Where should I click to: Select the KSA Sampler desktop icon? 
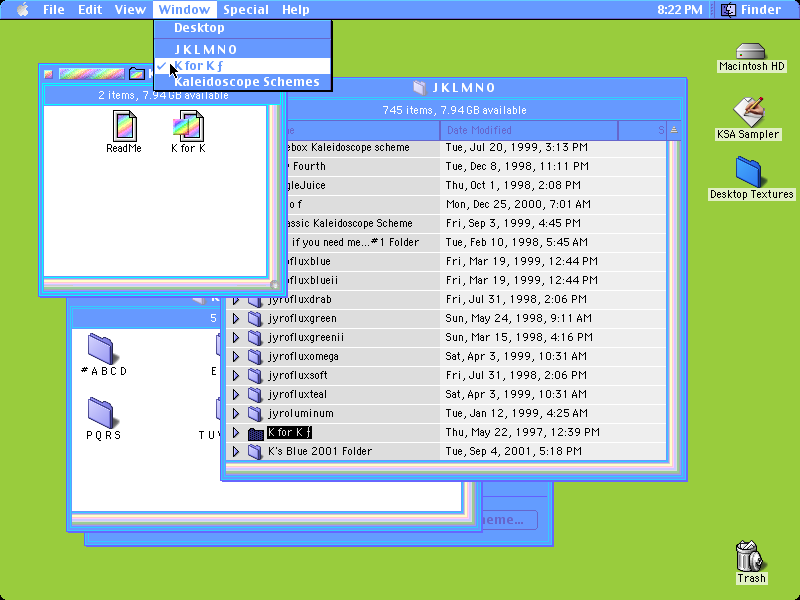point(748,112)
